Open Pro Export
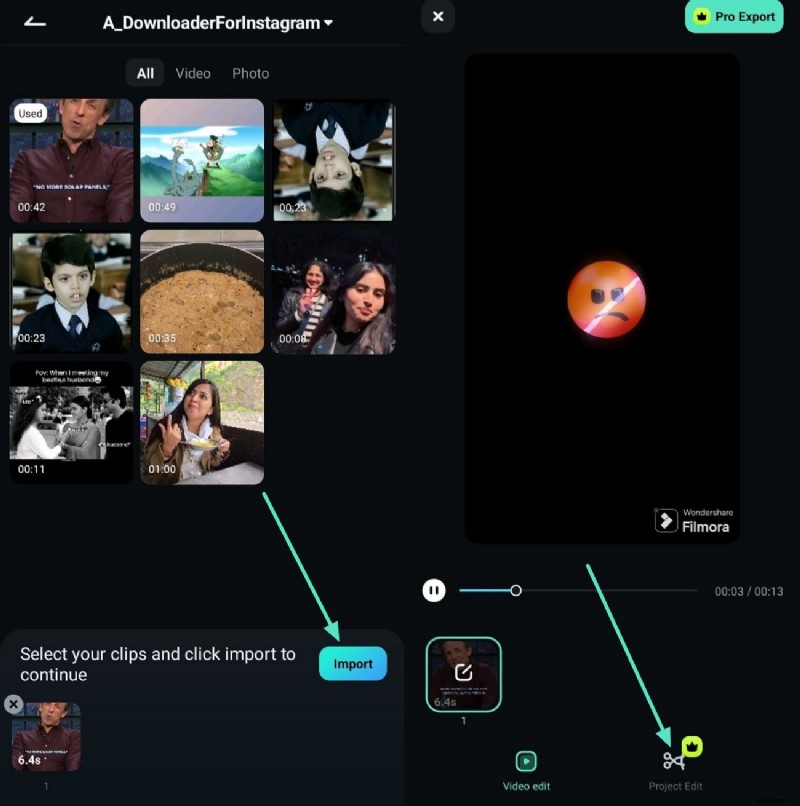The height and width of the screenshot is (806, 800). 733,17
